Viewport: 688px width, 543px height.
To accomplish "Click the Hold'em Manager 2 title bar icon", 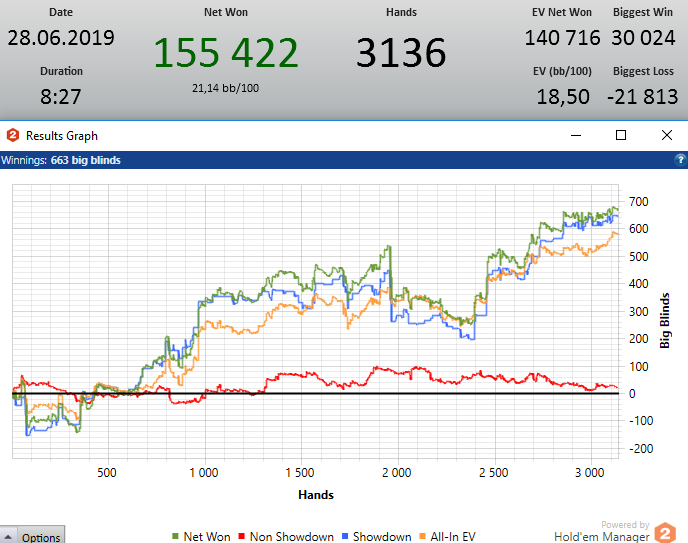I will [13, 135].
